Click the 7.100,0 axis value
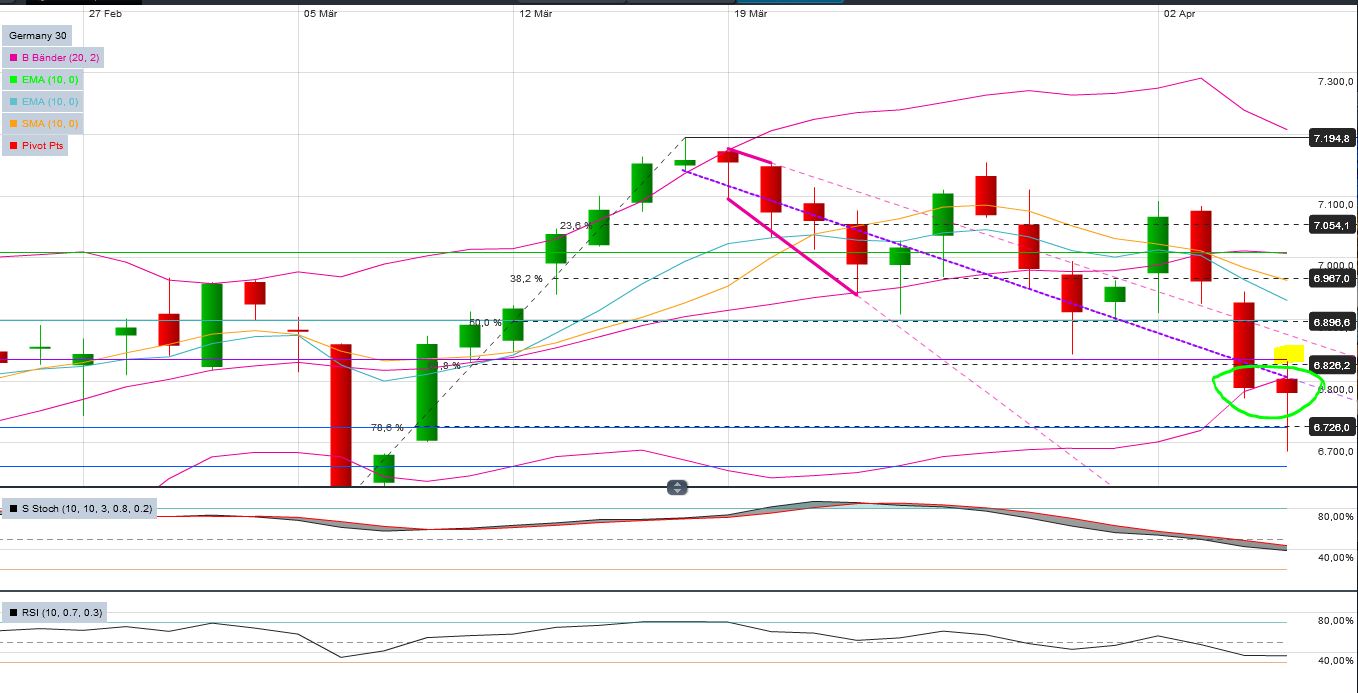The width and height of the screenshot is (1358, 693). (x=1335, y=205)
